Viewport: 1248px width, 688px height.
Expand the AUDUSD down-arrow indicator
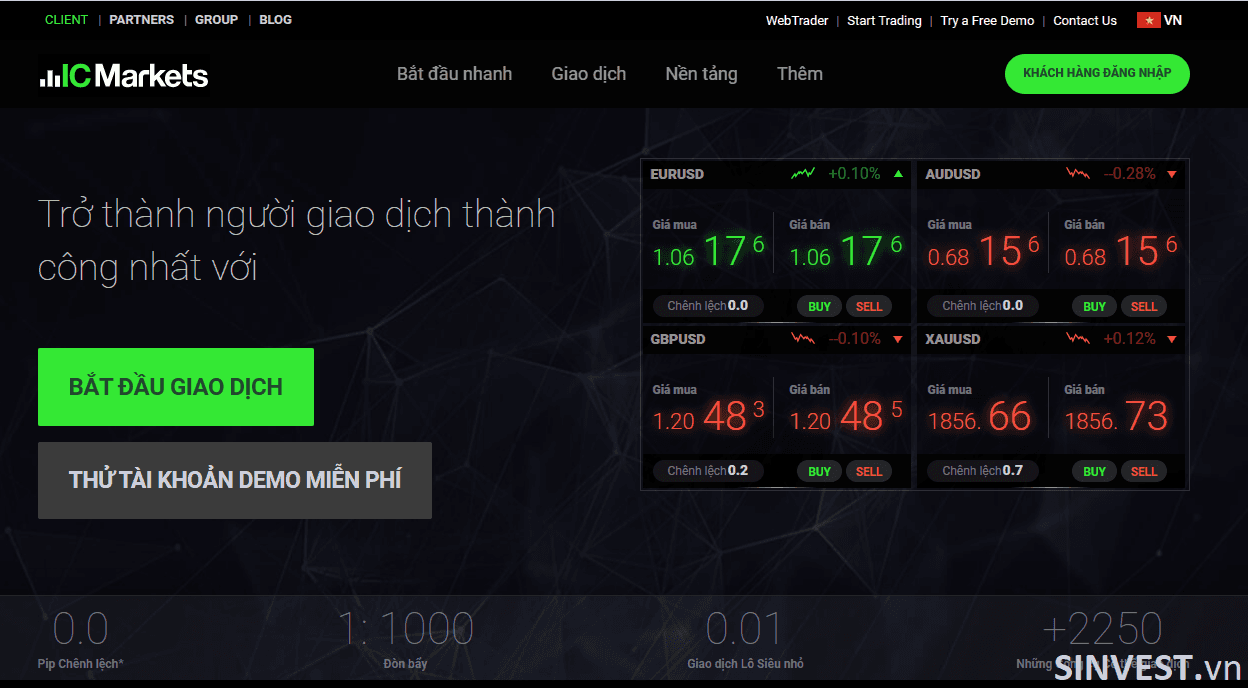click(x=1172, y=174)
